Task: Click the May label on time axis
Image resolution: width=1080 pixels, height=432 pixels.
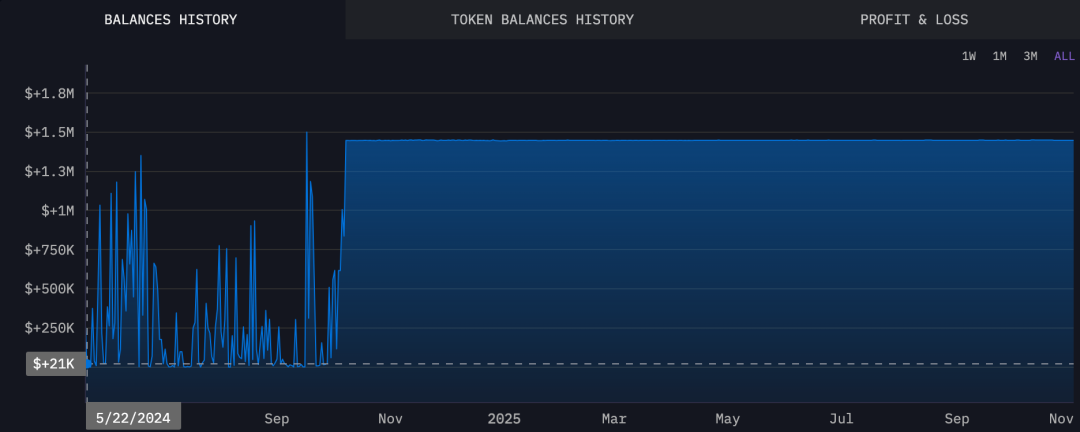Action: 728,418
